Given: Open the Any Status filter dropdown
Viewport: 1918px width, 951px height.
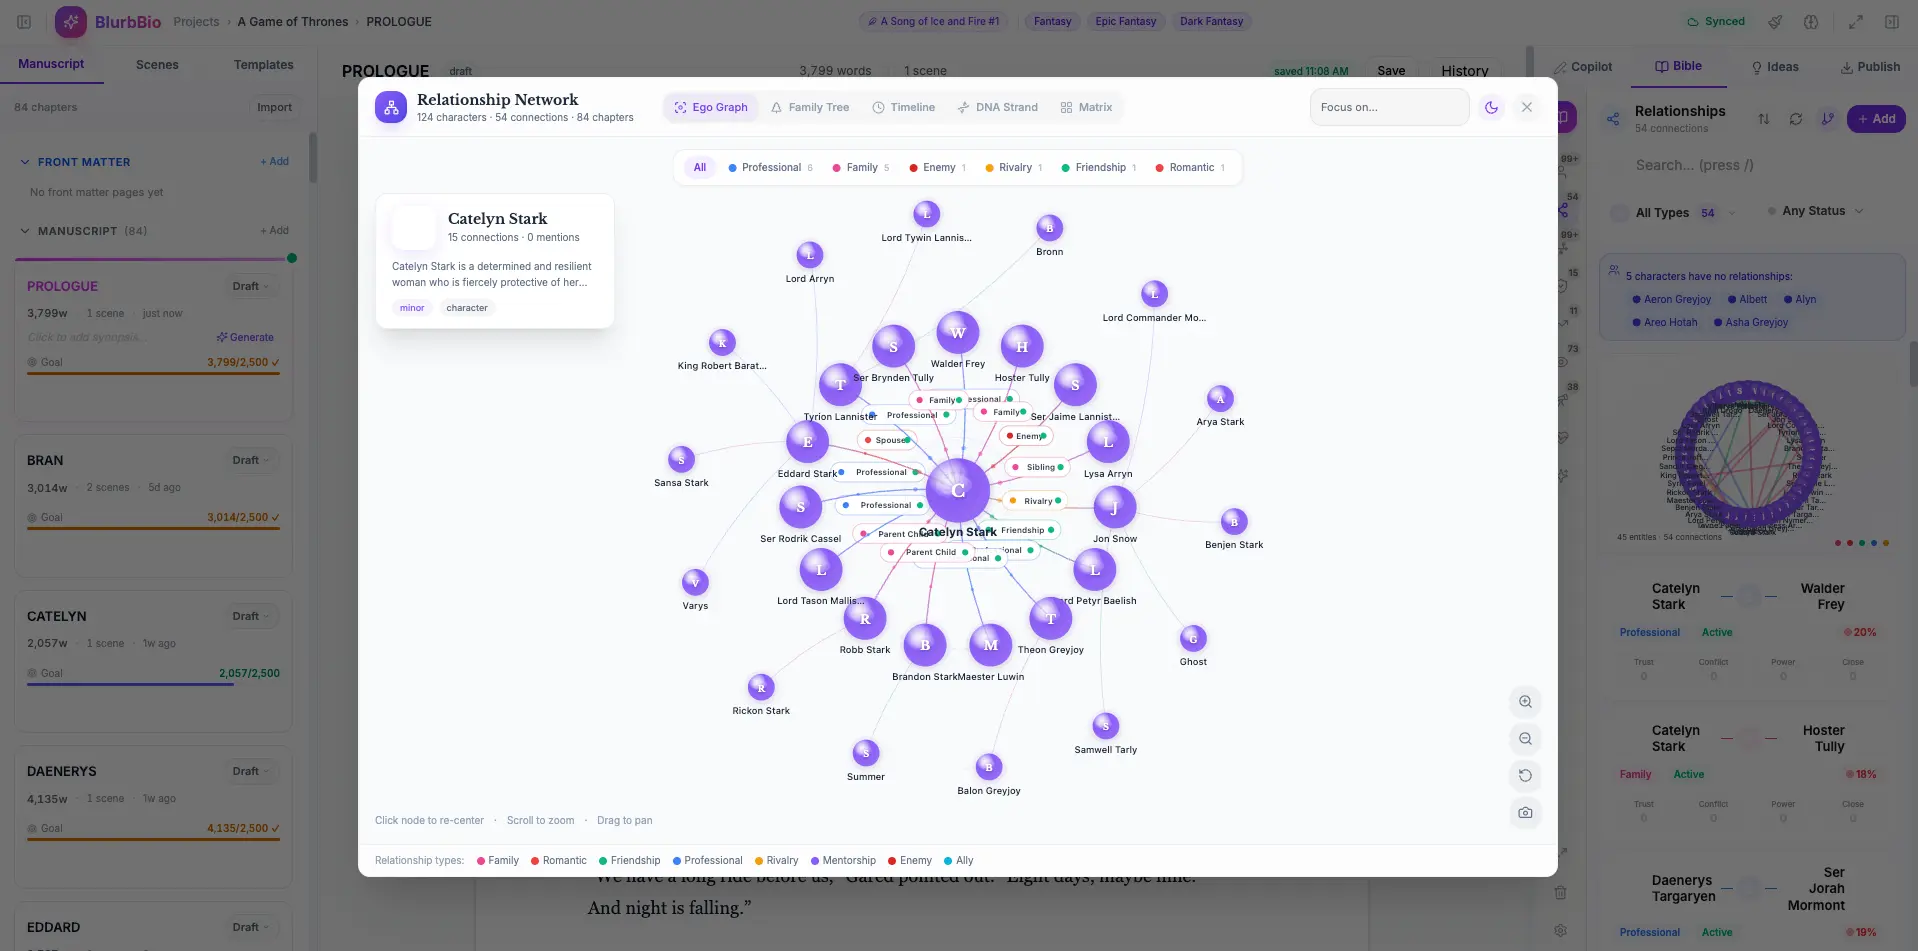Looking at the screenshot, I should (x=1815, y=211).
